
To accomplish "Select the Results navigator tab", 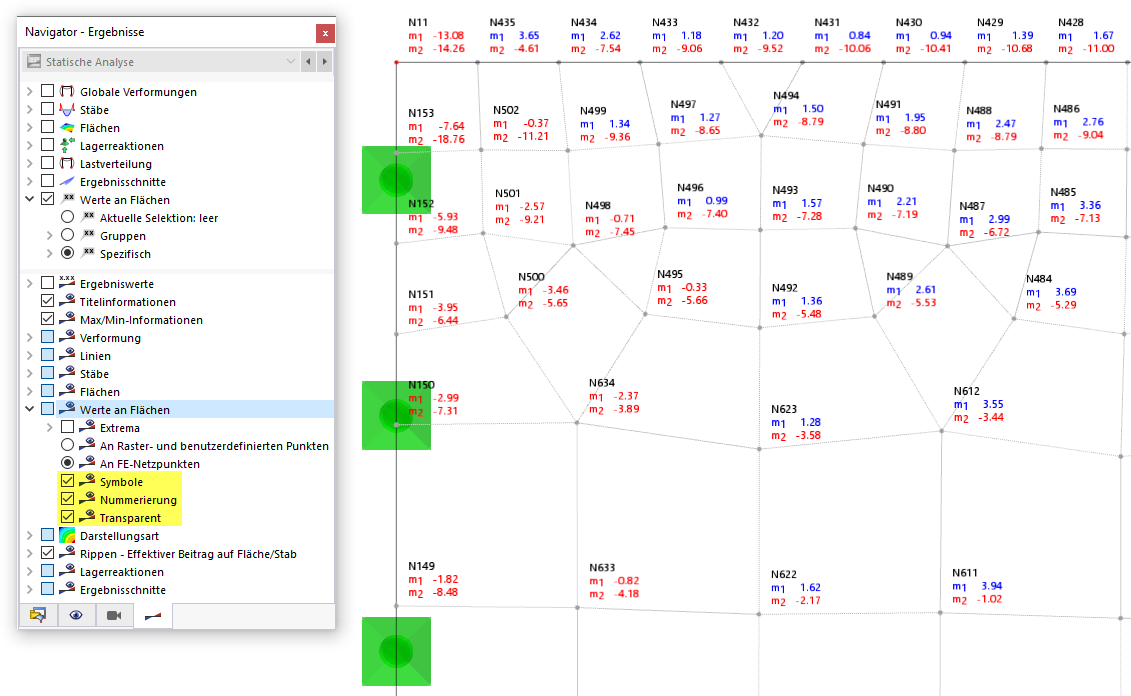I will coord(153,615).
